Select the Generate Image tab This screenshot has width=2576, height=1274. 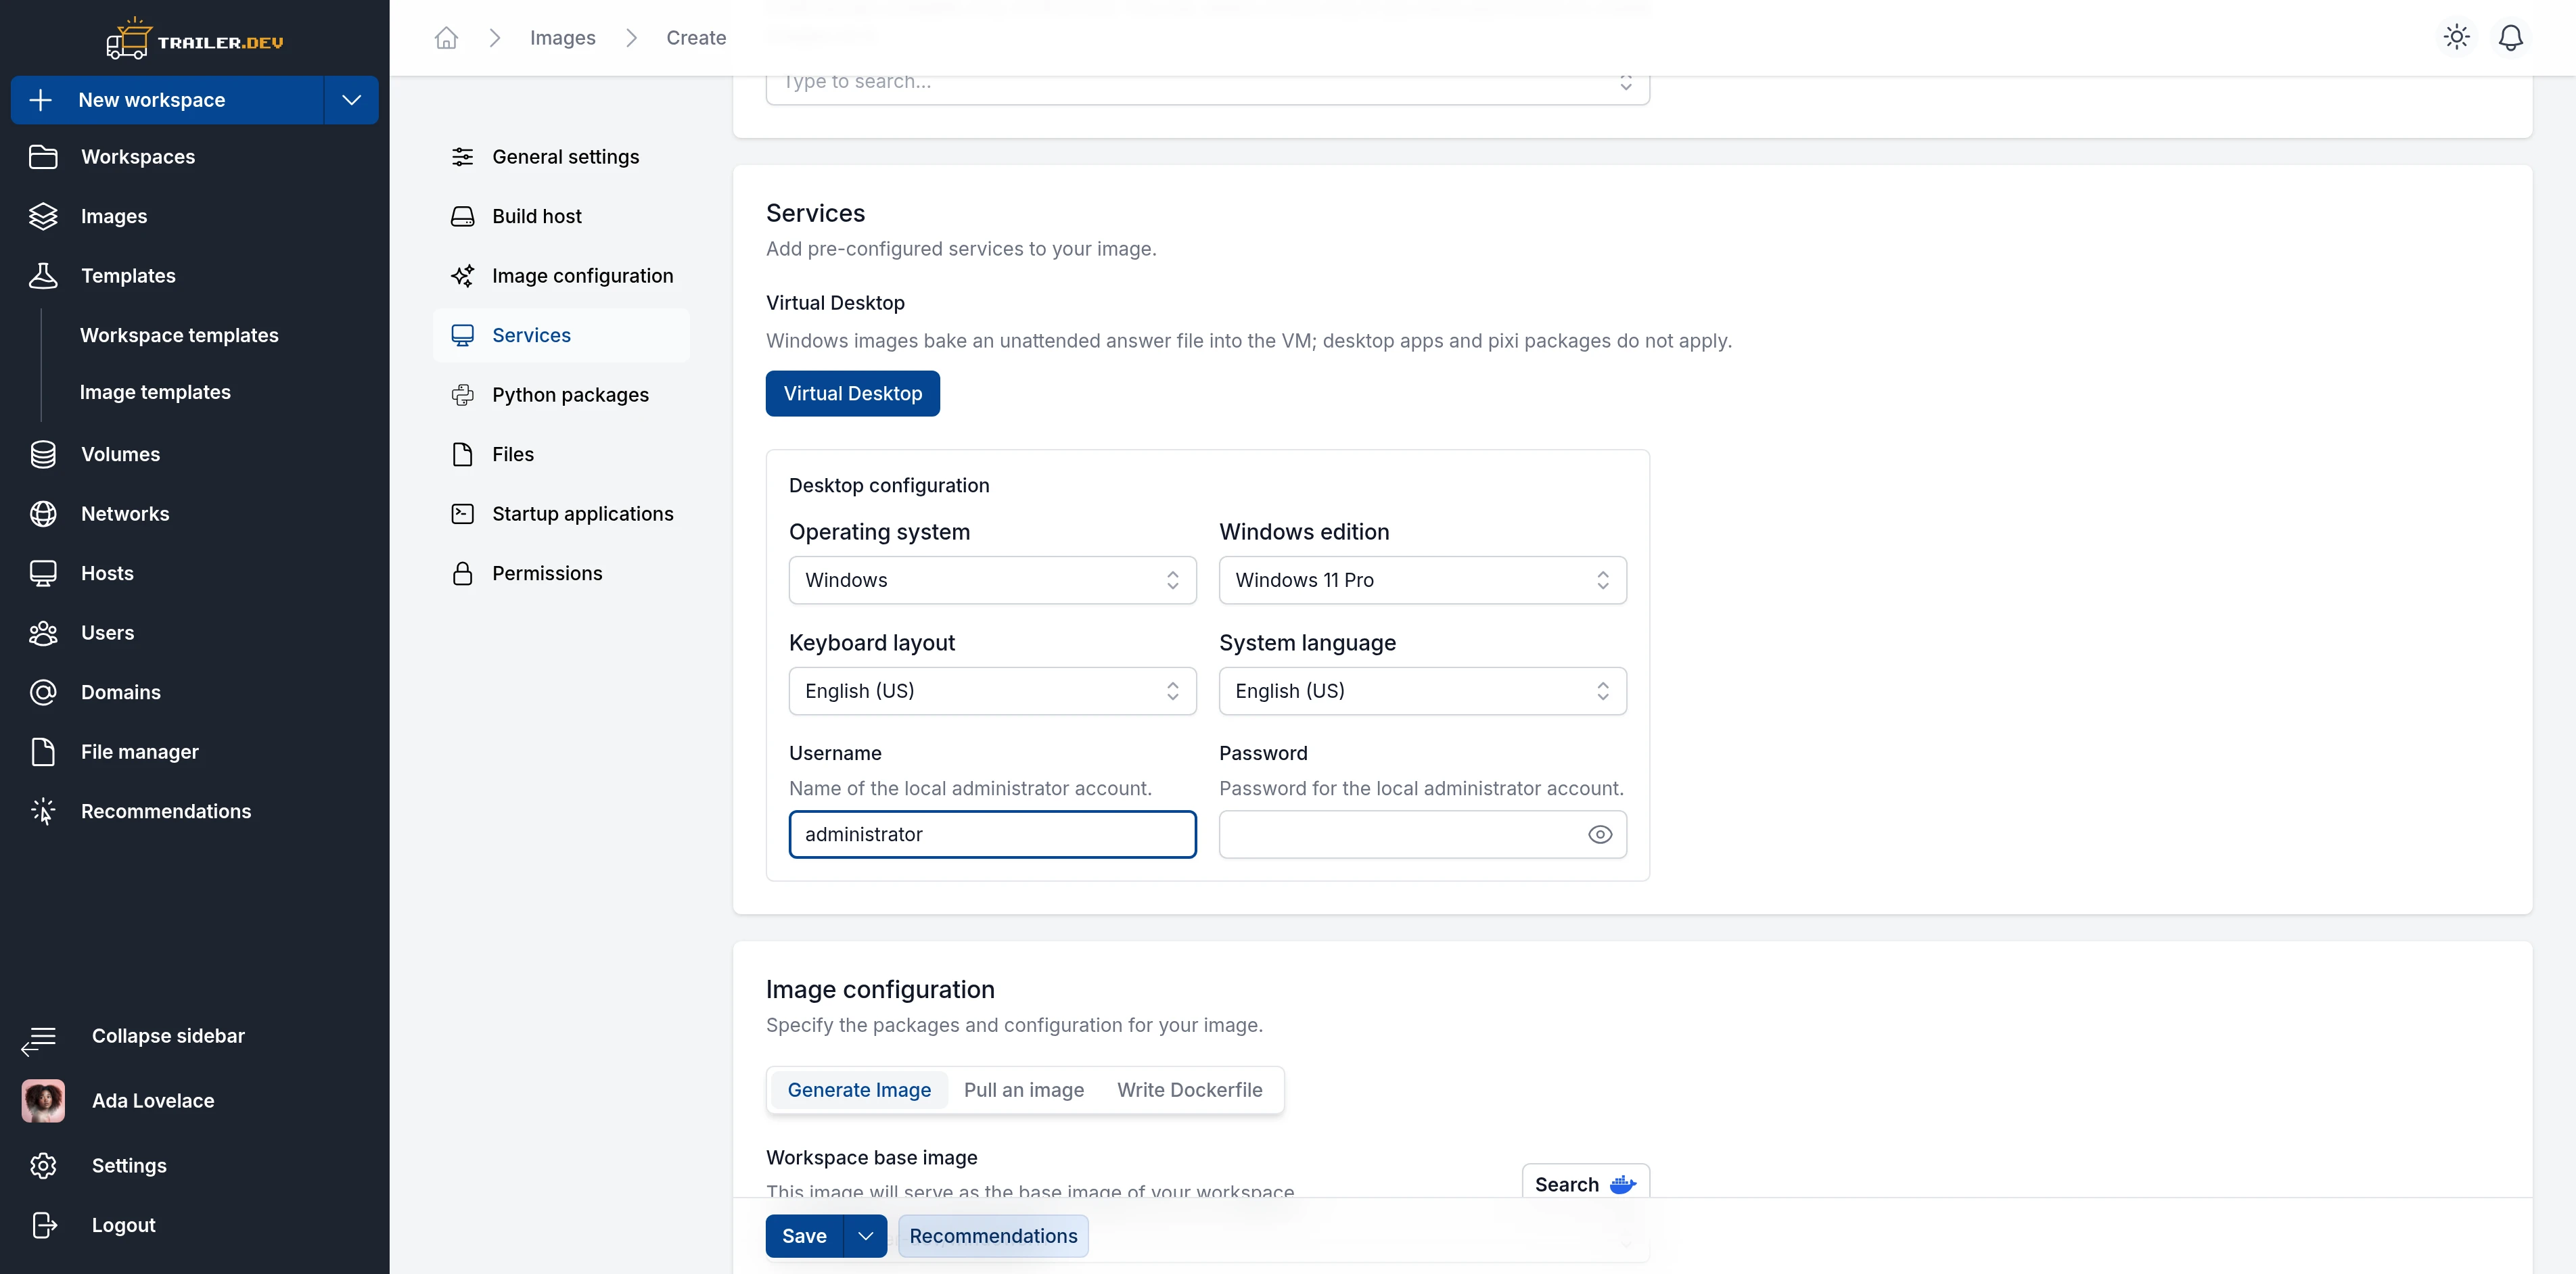(x=859, y=1090)
